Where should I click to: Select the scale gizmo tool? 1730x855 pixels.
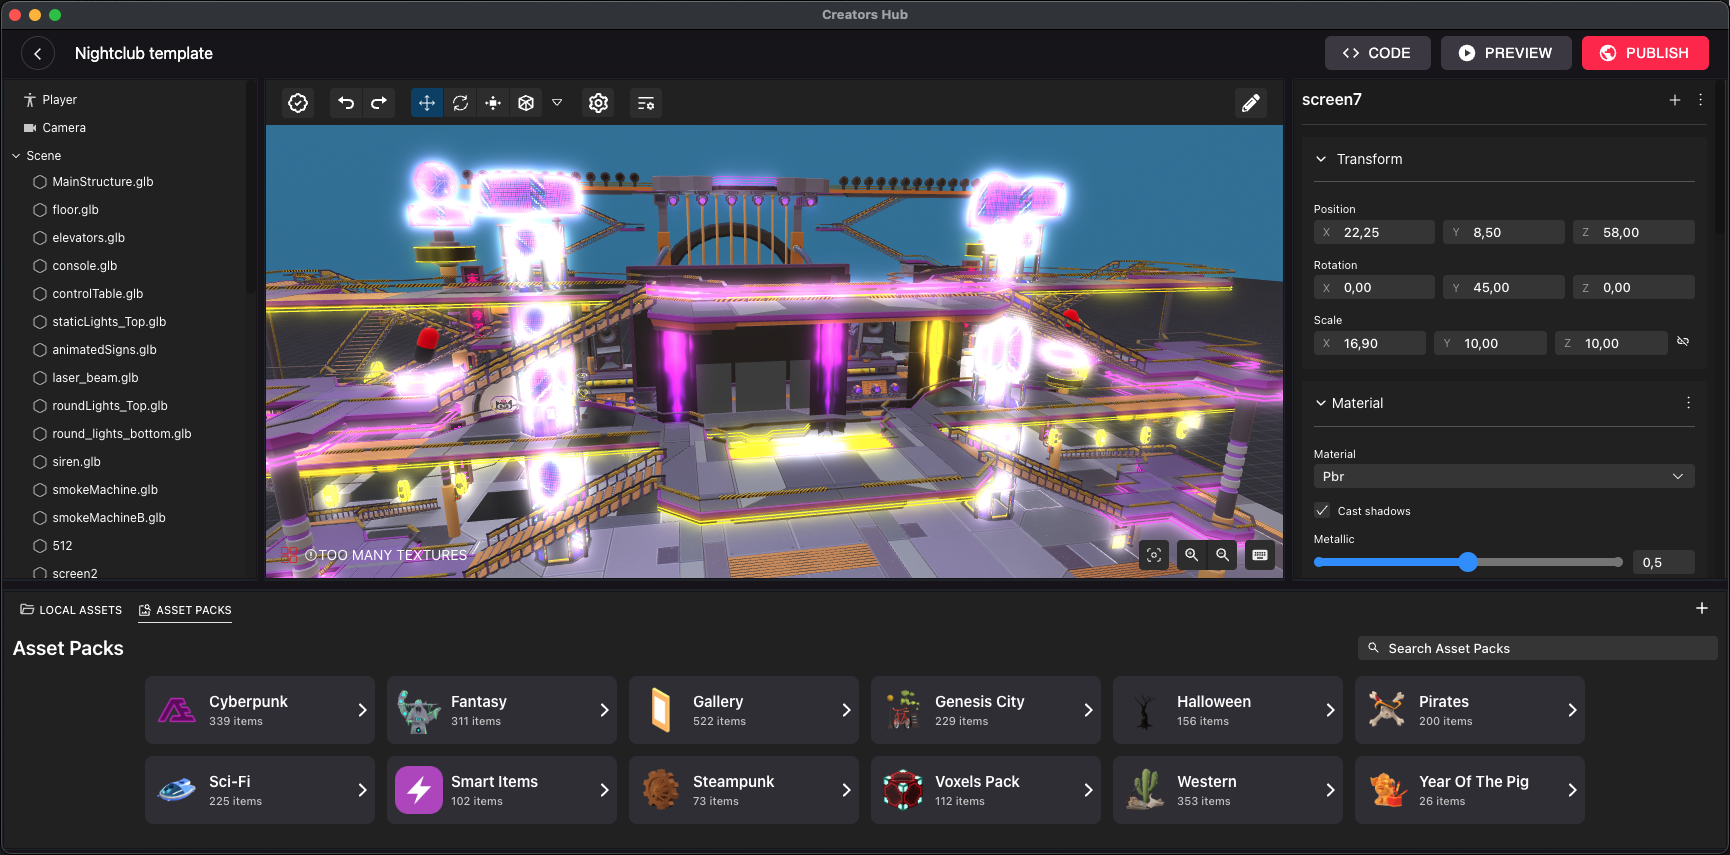pyautogui.click(x=493, y=103)
